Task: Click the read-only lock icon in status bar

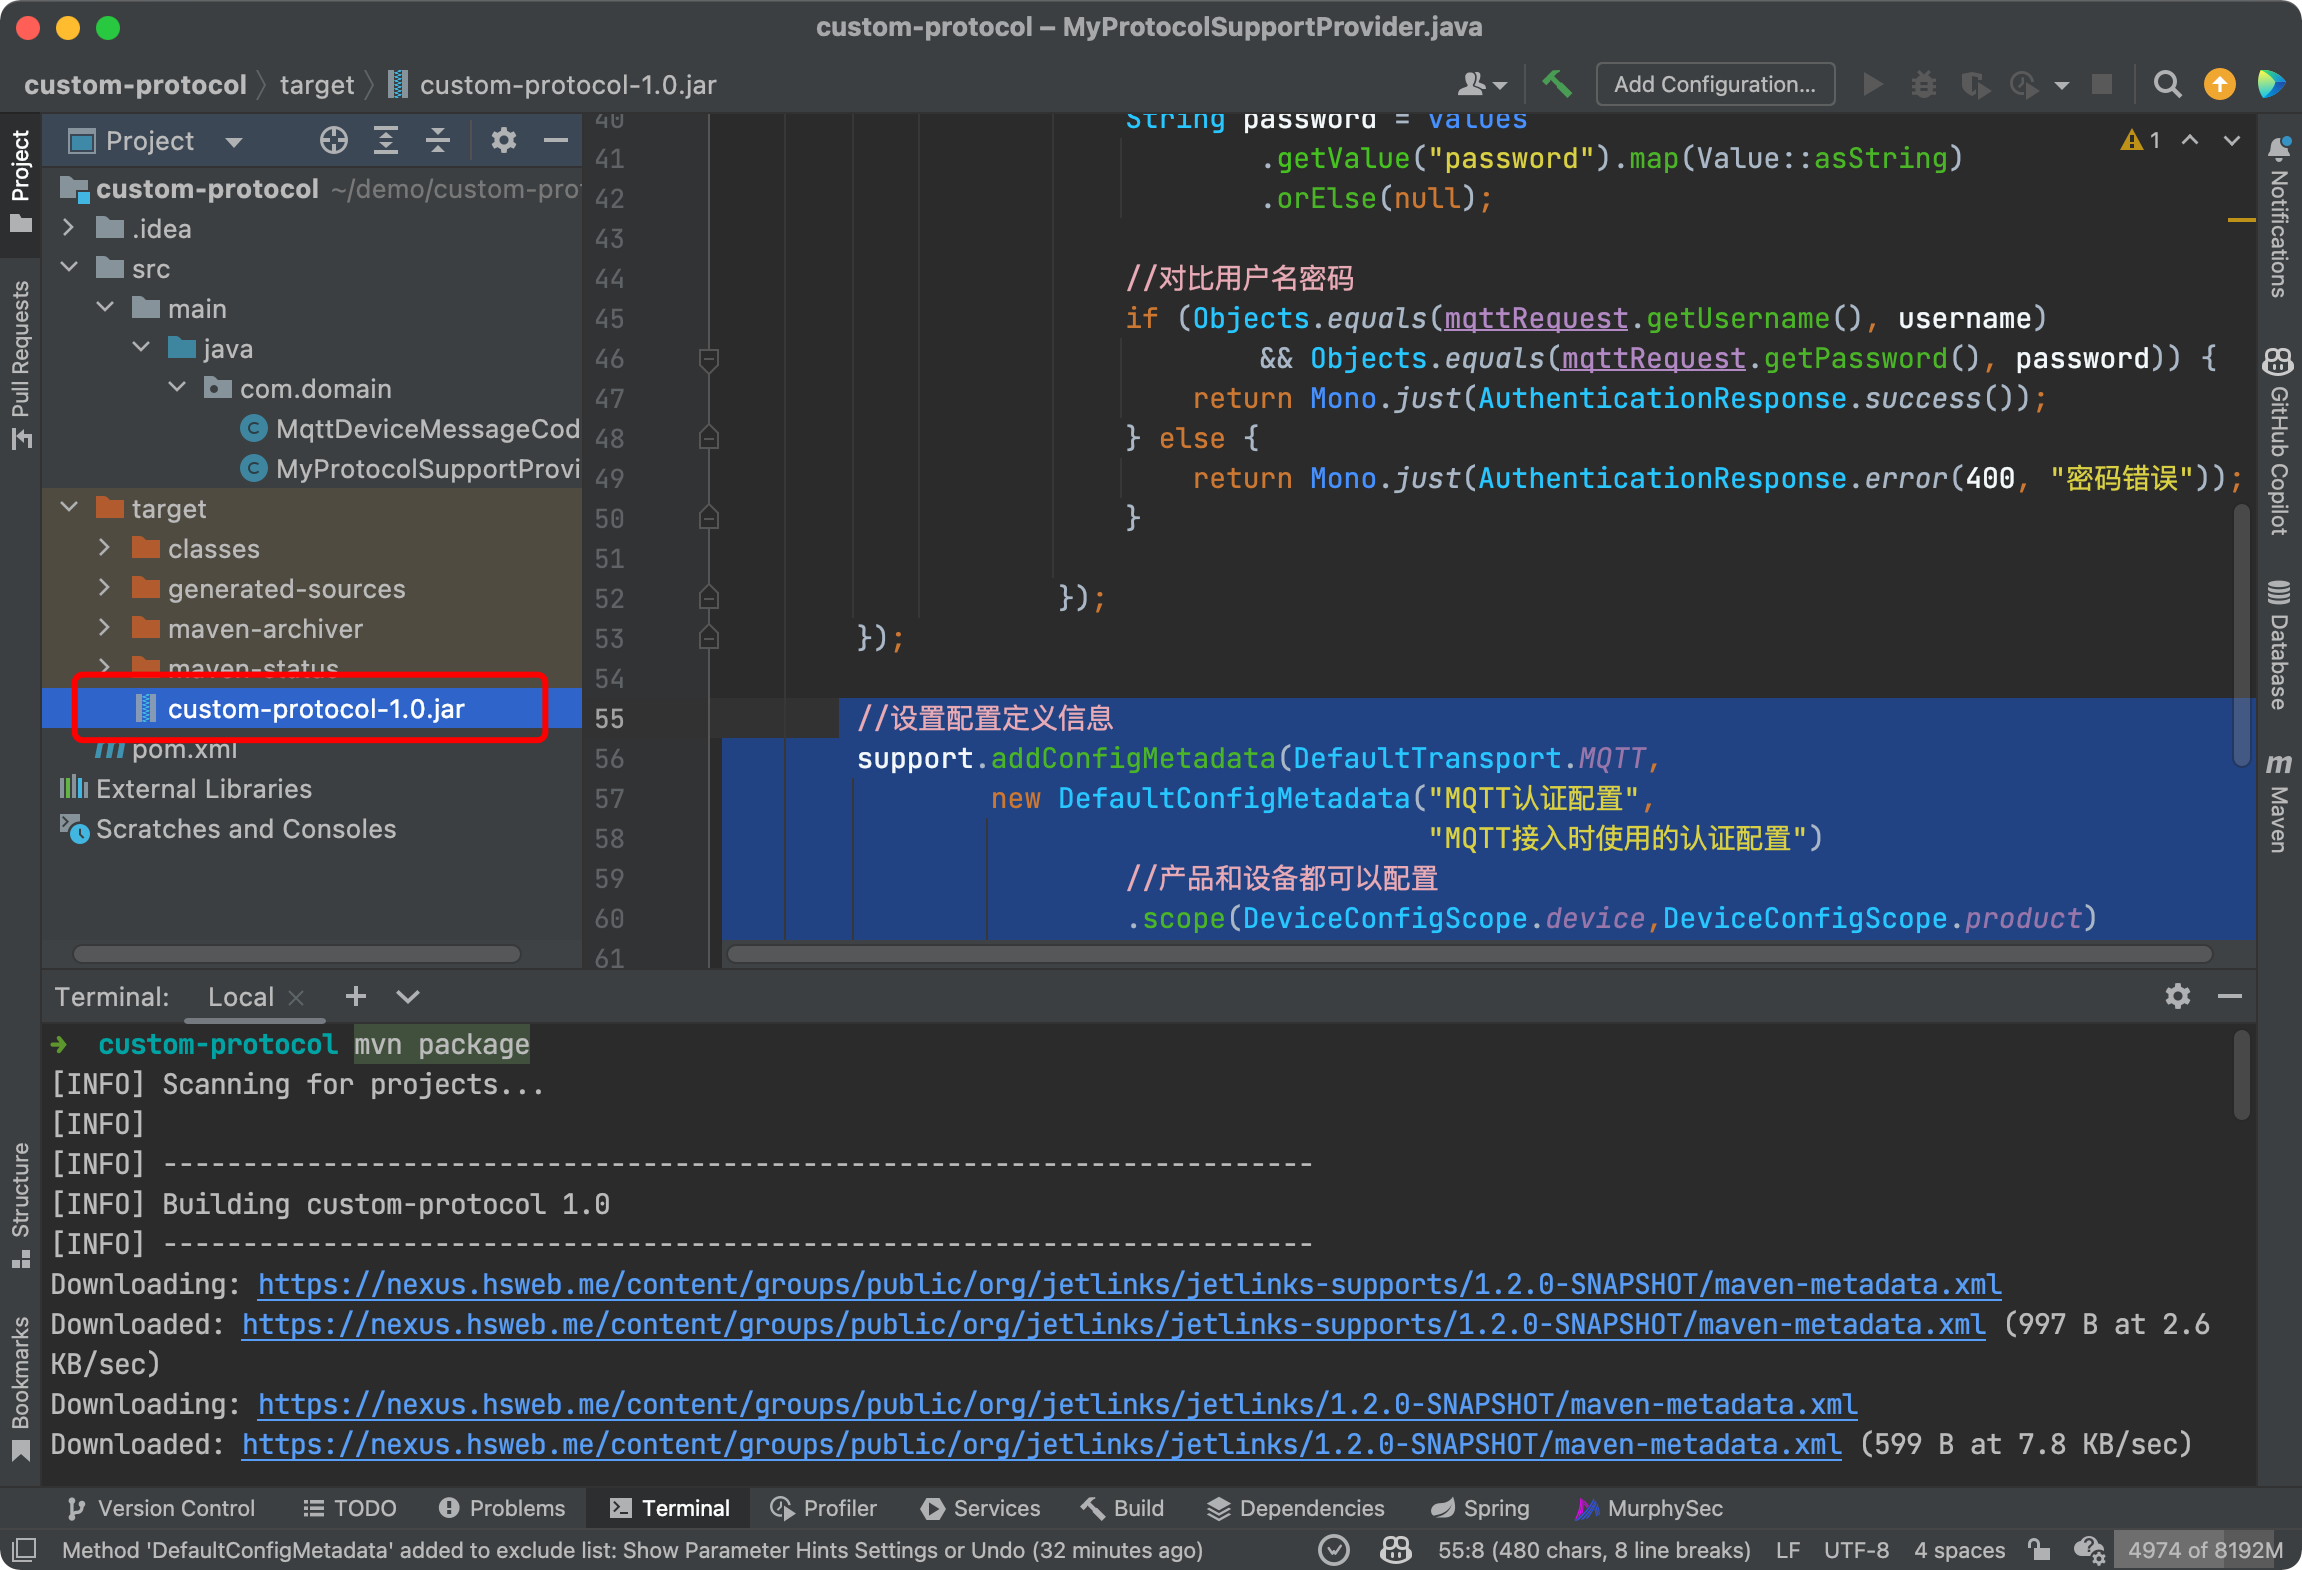Action: [2038, 1550]
